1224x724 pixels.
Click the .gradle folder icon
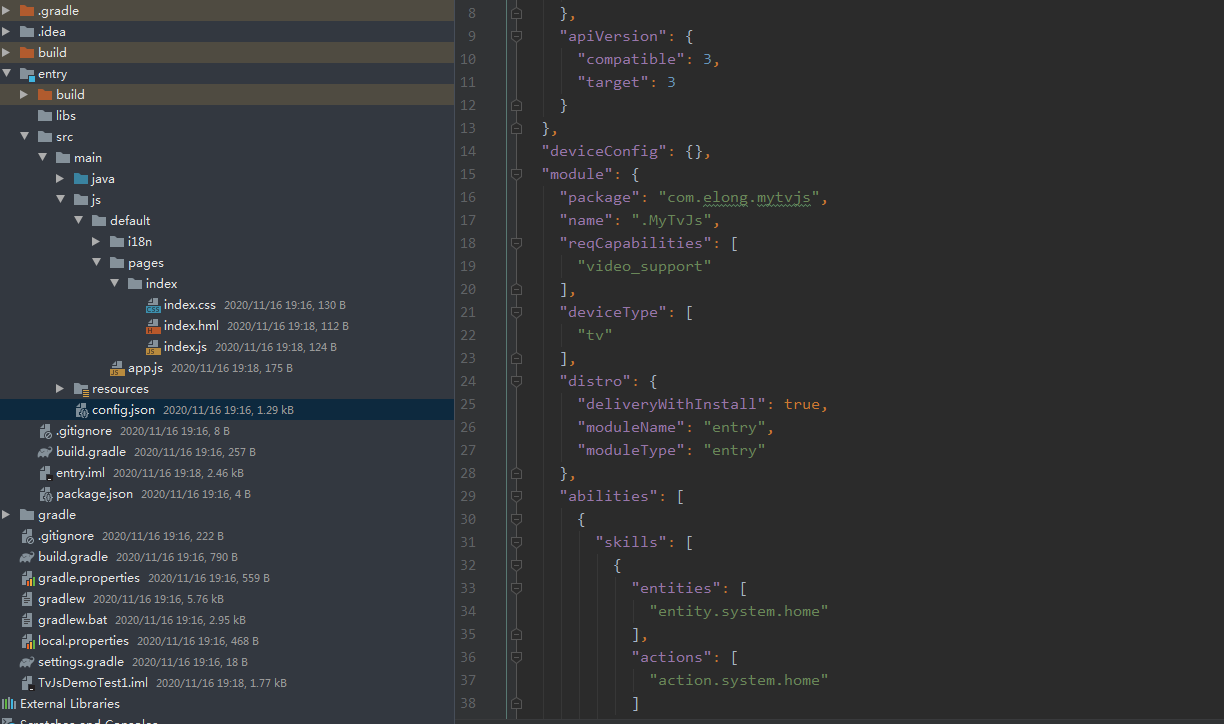click(x=27, y=11)
